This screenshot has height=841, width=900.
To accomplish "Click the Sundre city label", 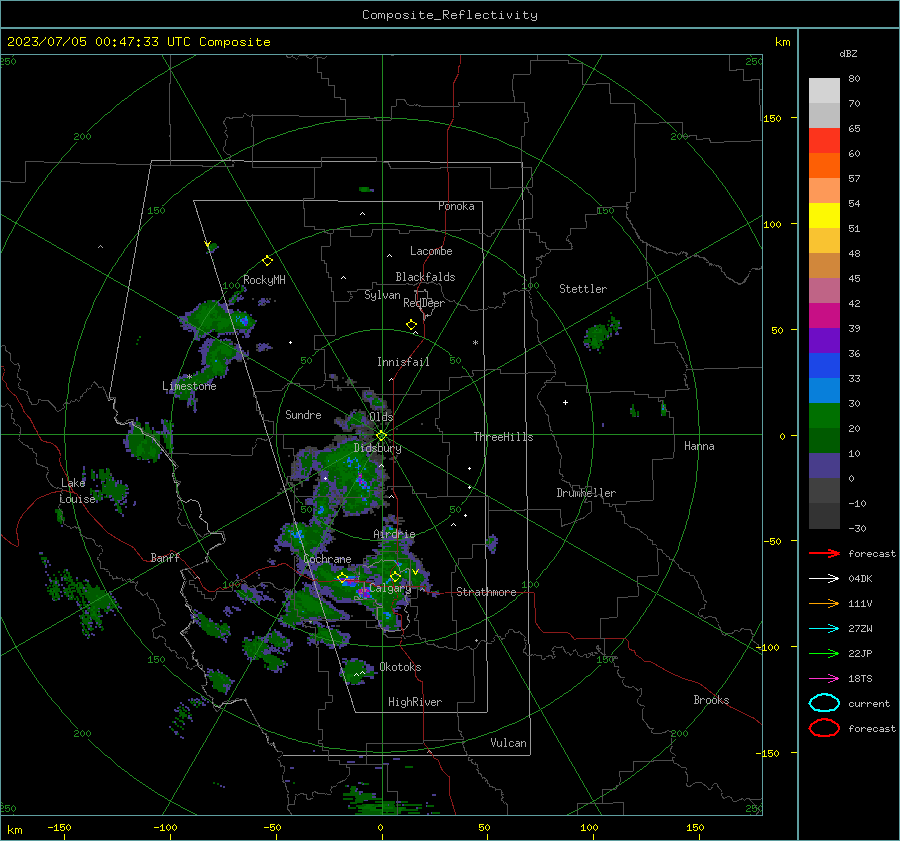I will 303,414.
